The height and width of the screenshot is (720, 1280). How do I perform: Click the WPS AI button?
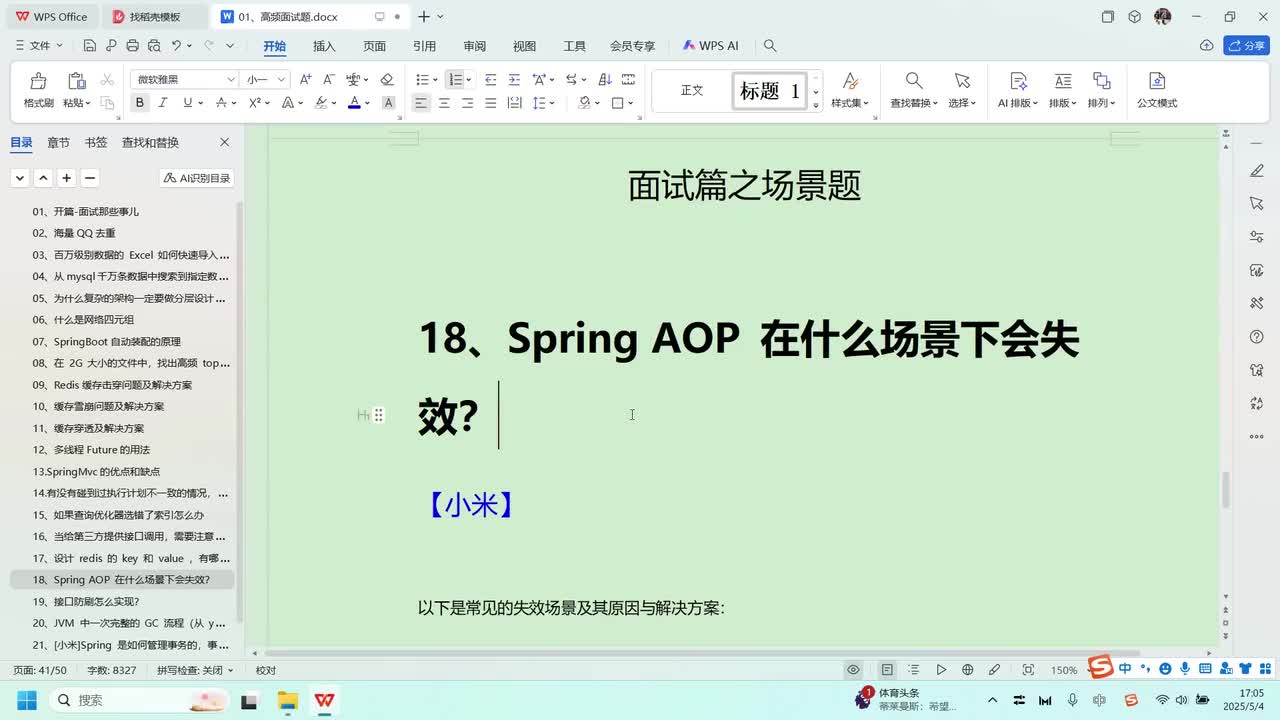pos(711,46)
